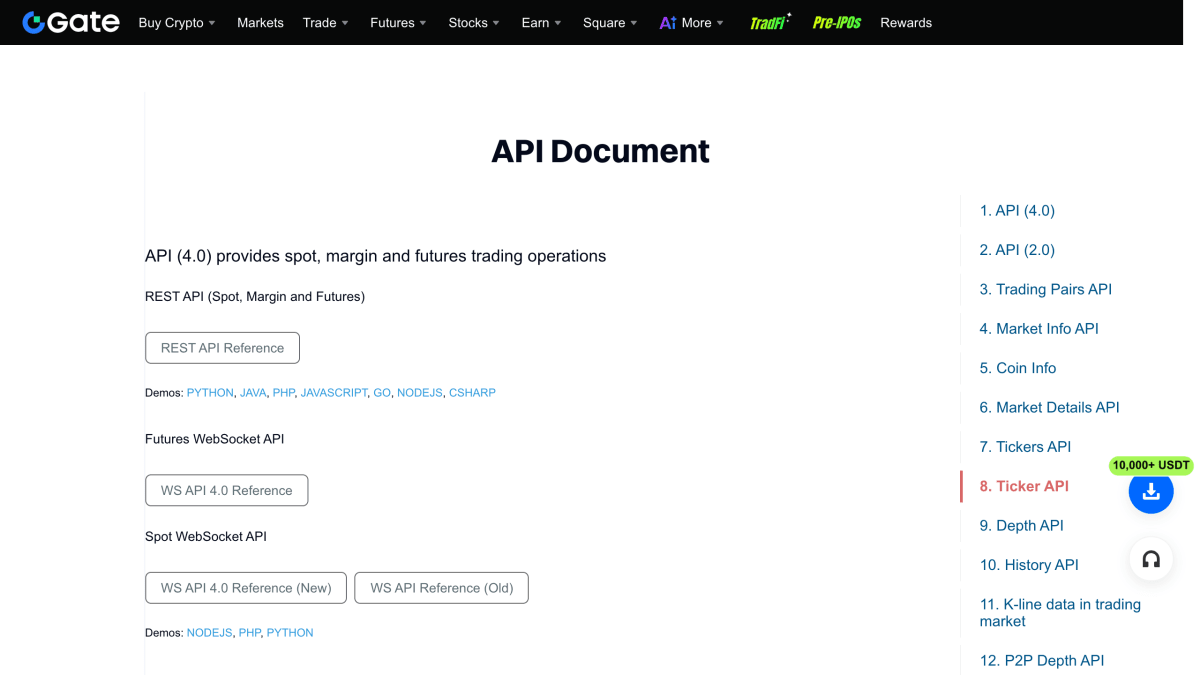Click the 10,000+ USDT badge
This screenshot has width=1200, height=675.
coord(1151,465)
